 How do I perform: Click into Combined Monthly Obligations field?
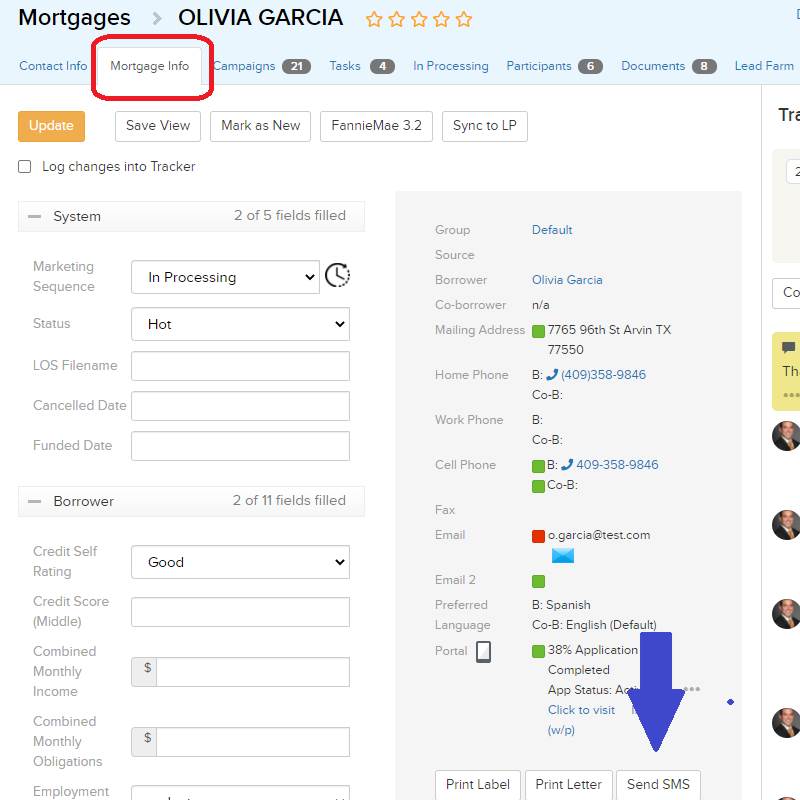click(253, 742)
